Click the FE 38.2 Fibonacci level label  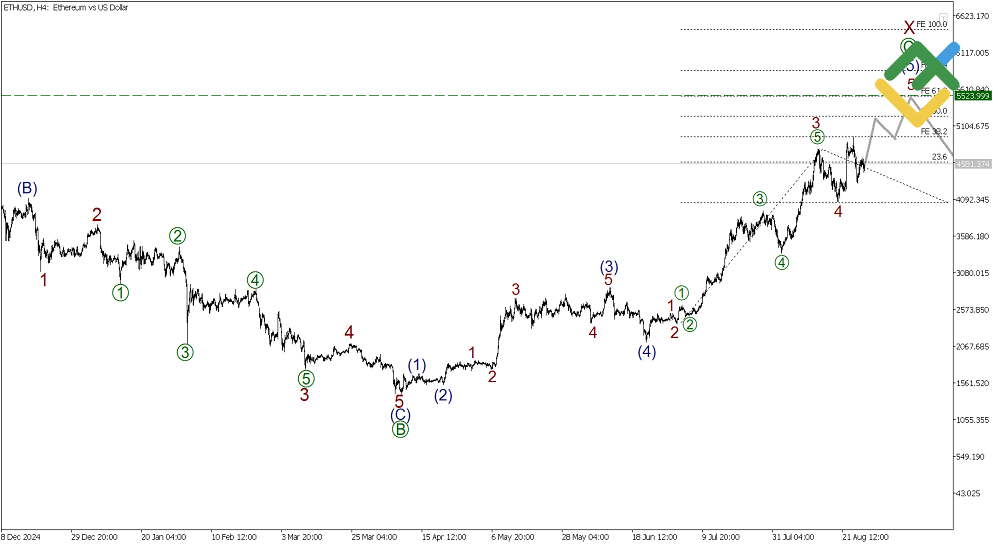(933, 131)
